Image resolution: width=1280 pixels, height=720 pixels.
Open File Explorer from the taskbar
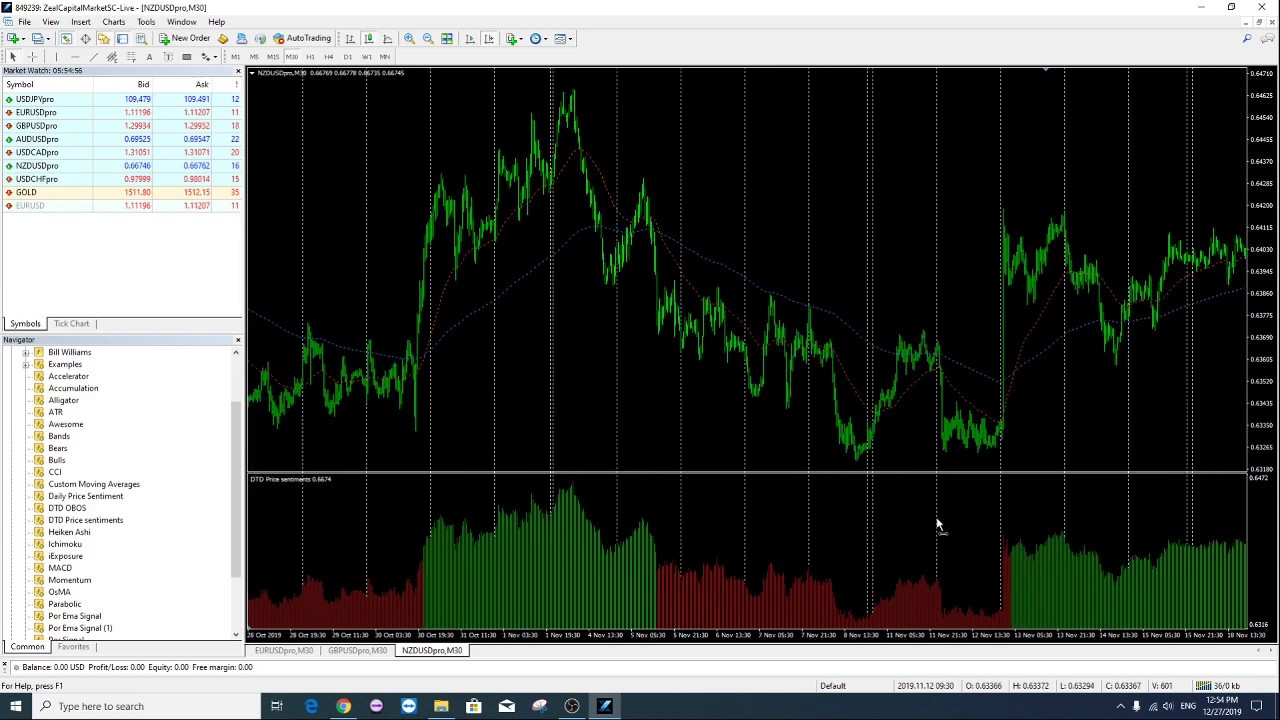[441, 706]
